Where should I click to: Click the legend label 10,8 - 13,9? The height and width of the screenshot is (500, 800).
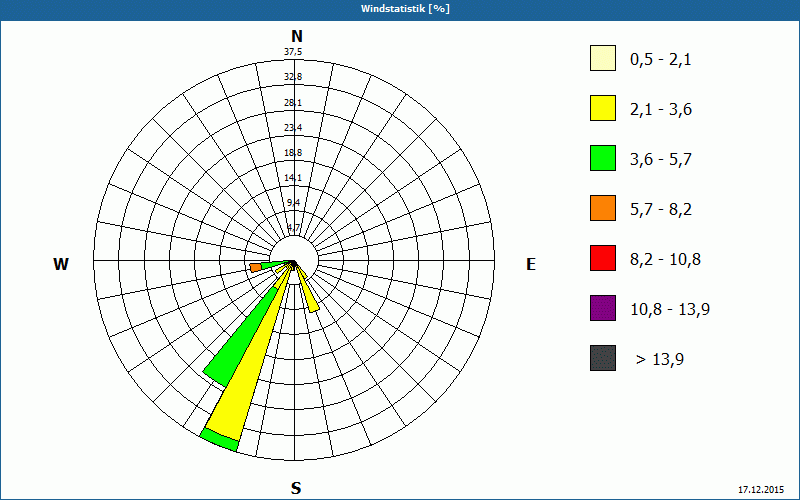click(670, 310)
